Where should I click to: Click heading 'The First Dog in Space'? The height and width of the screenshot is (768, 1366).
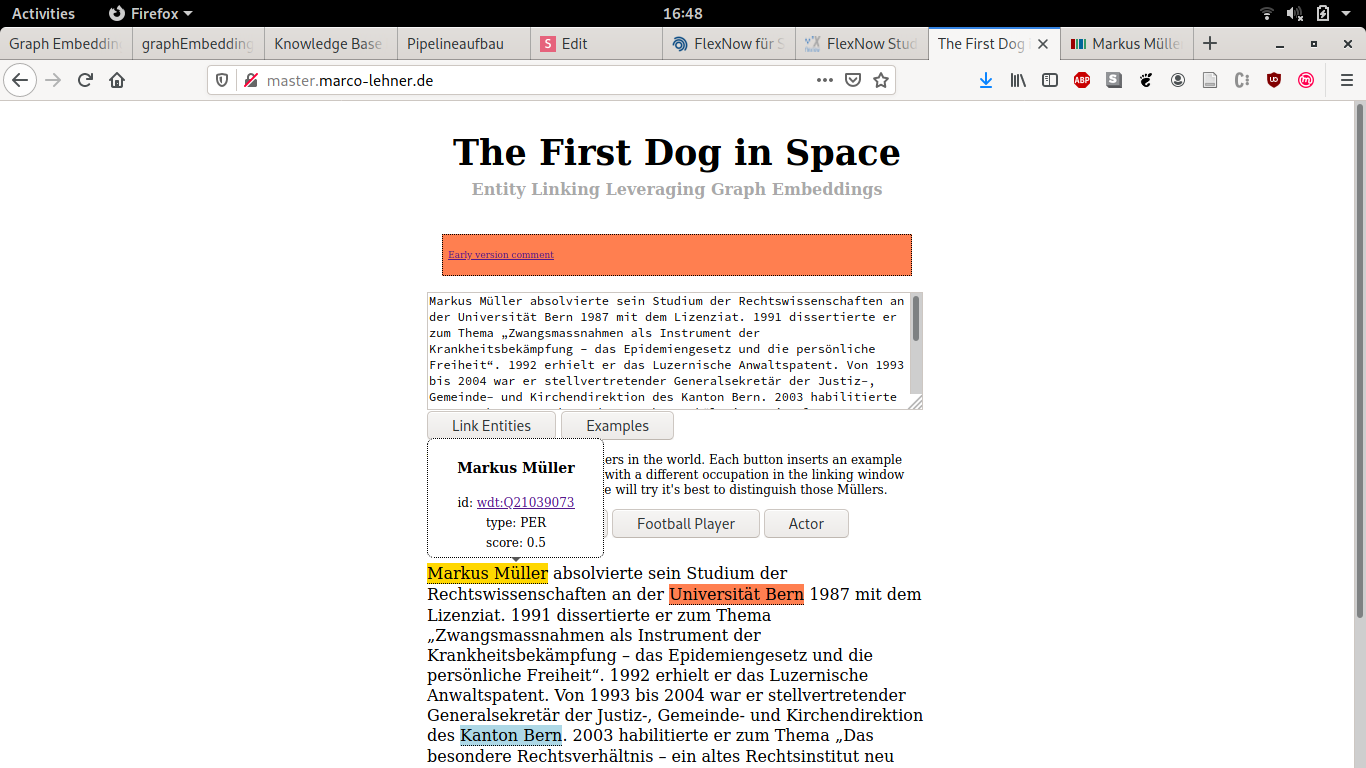677,152
